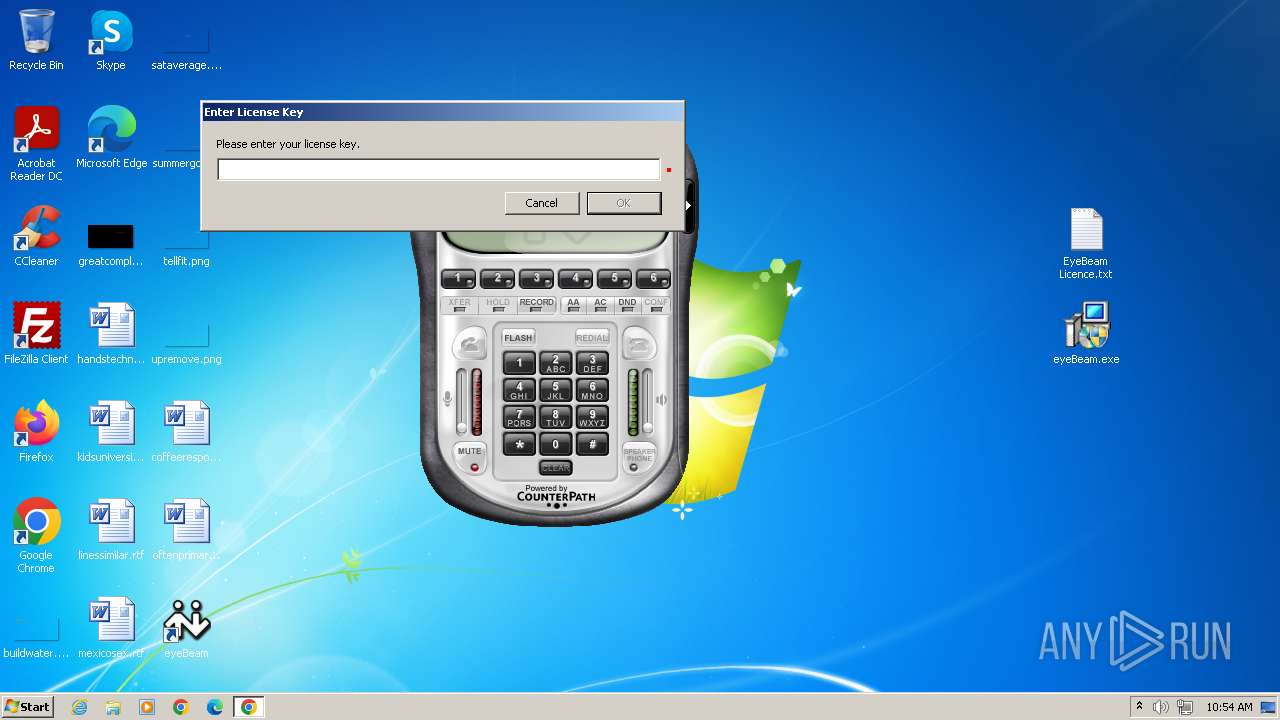Focus the license key text field

438,170
